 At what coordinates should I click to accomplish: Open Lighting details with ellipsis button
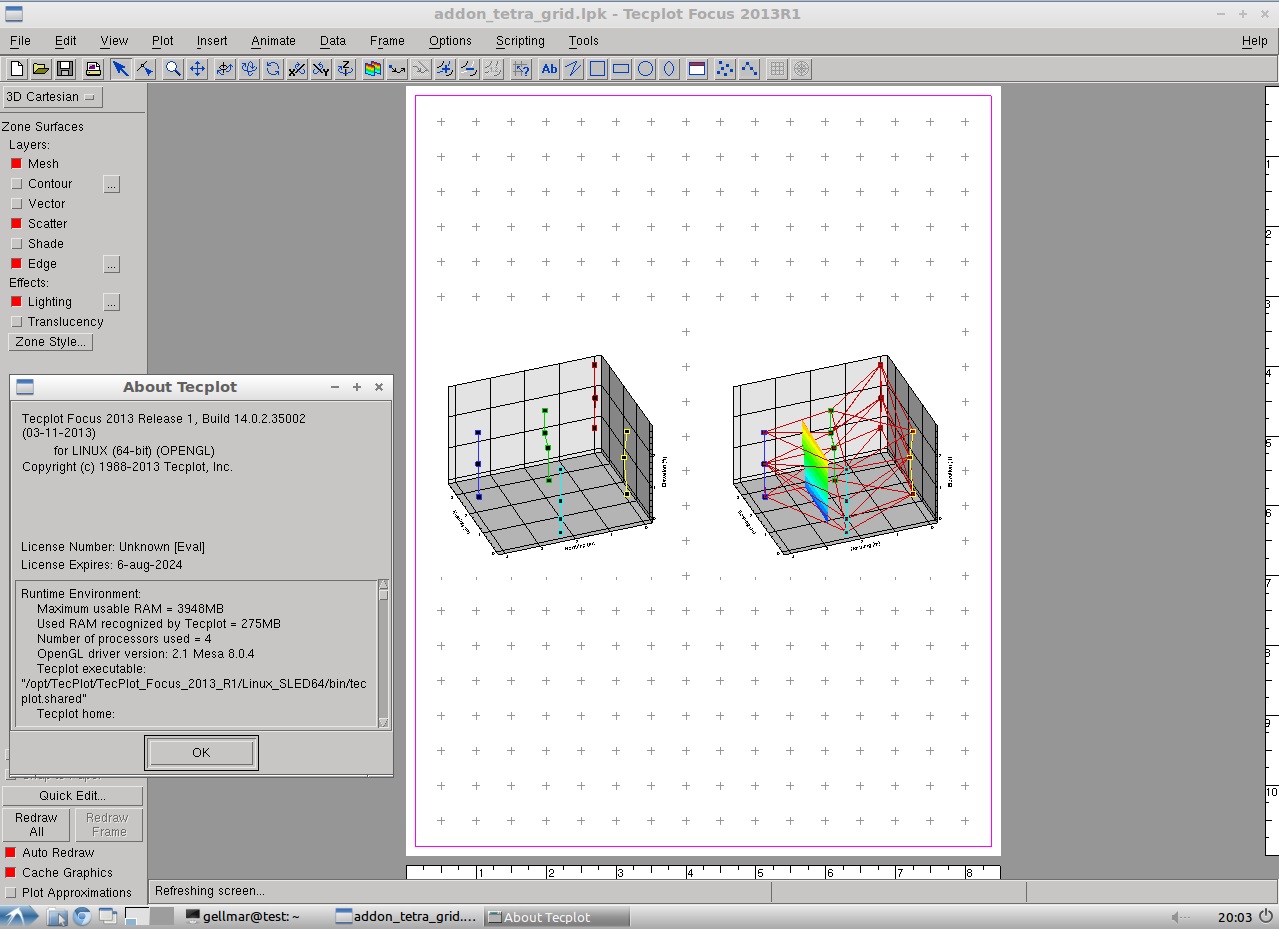pos(112,302)
